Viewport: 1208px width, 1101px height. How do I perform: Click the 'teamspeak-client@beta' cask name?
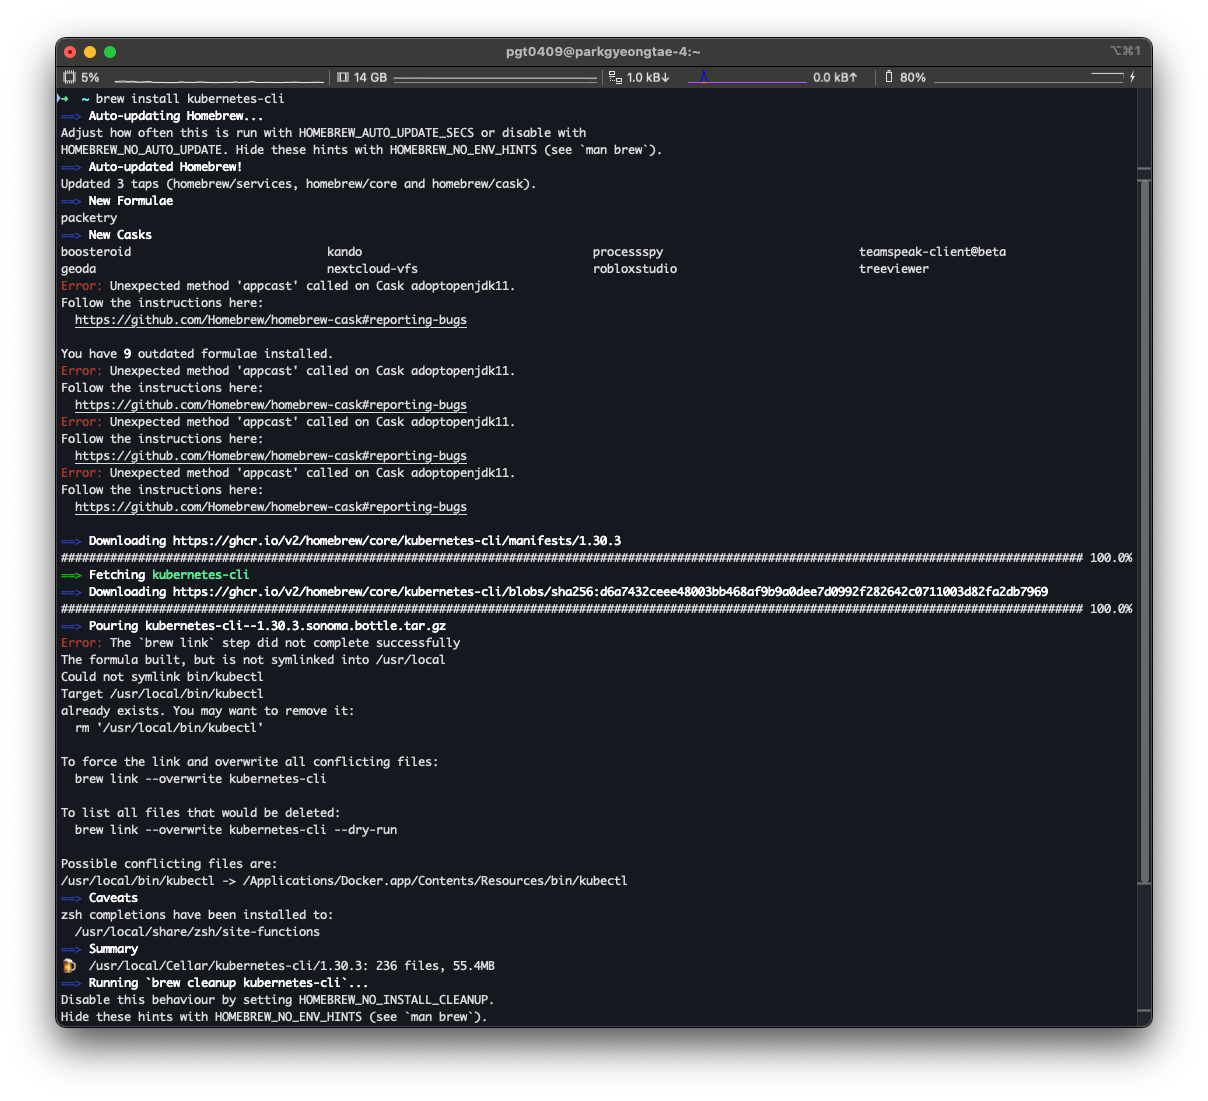pyautogui.click(x=932, y=252)
